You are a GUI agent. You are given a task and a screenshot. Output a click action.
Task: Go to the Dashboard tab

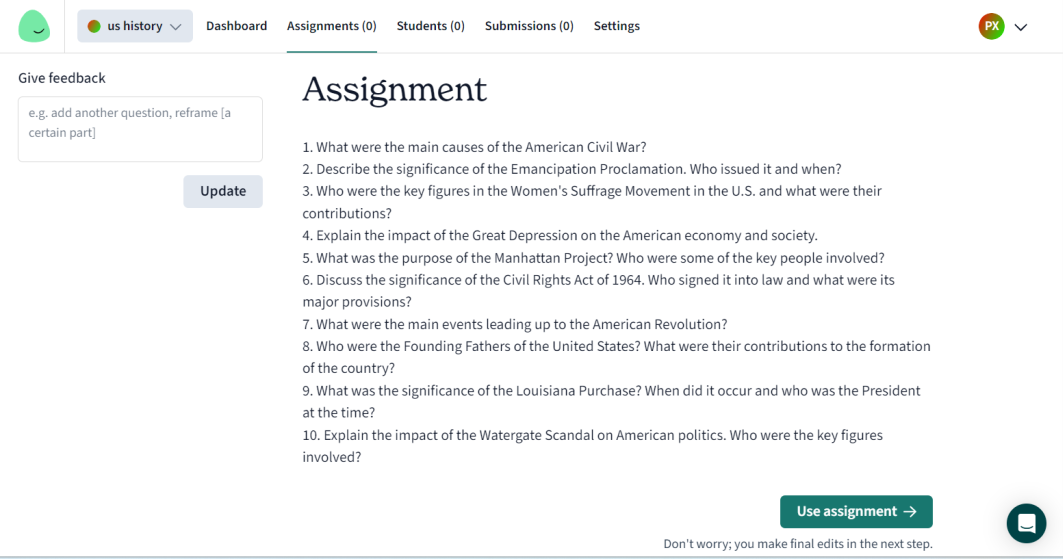237,26
